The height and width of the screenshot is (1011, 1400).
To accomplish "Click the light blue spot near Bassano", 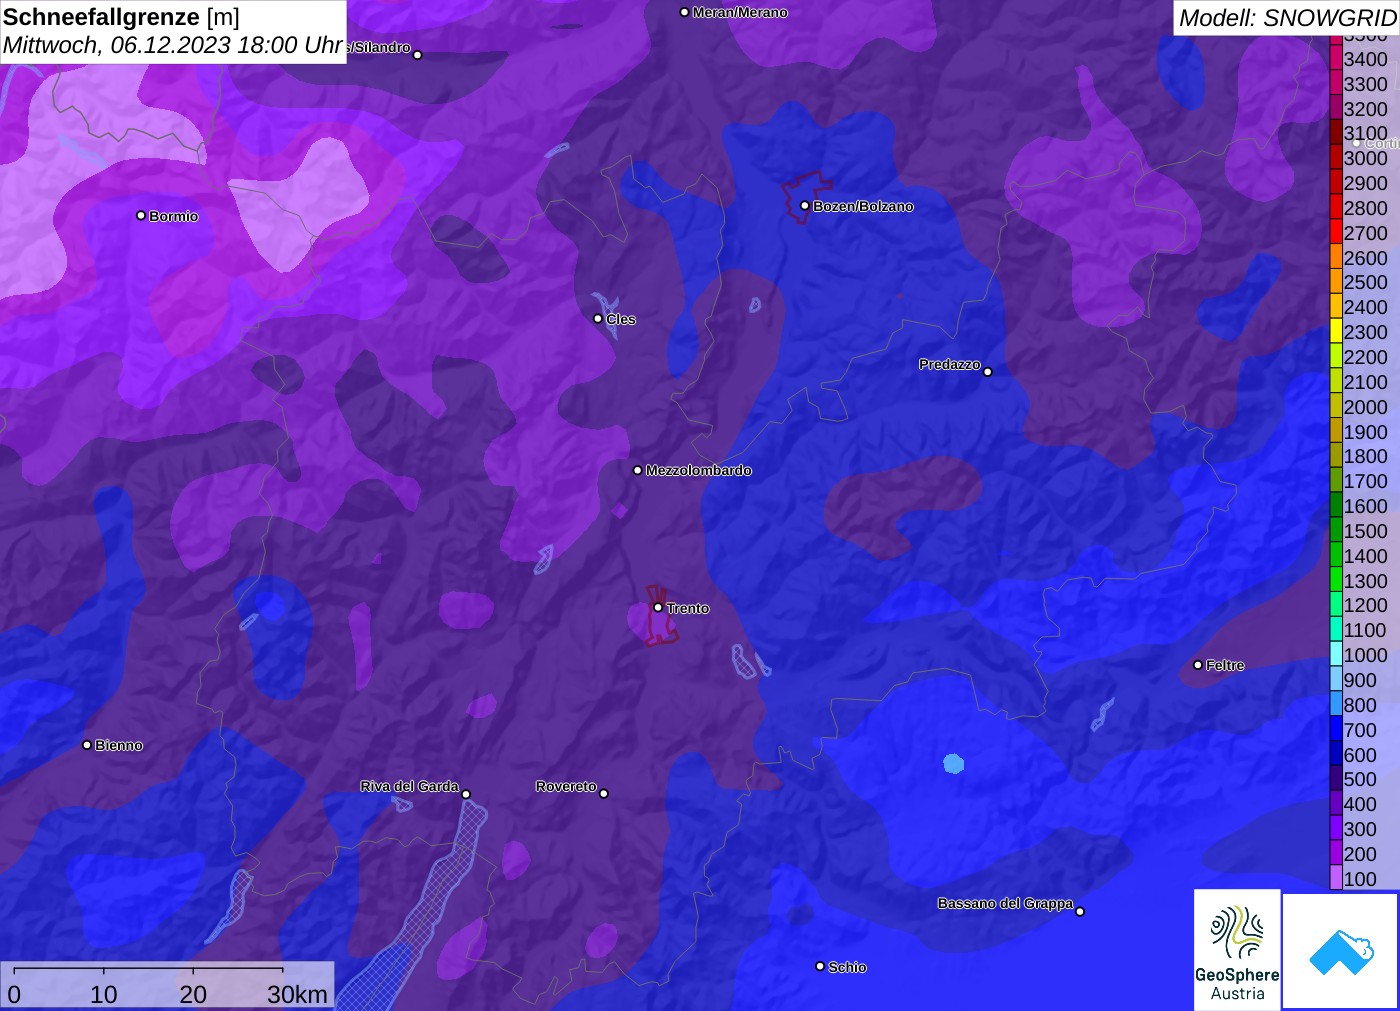I will [x=954, y=764].
